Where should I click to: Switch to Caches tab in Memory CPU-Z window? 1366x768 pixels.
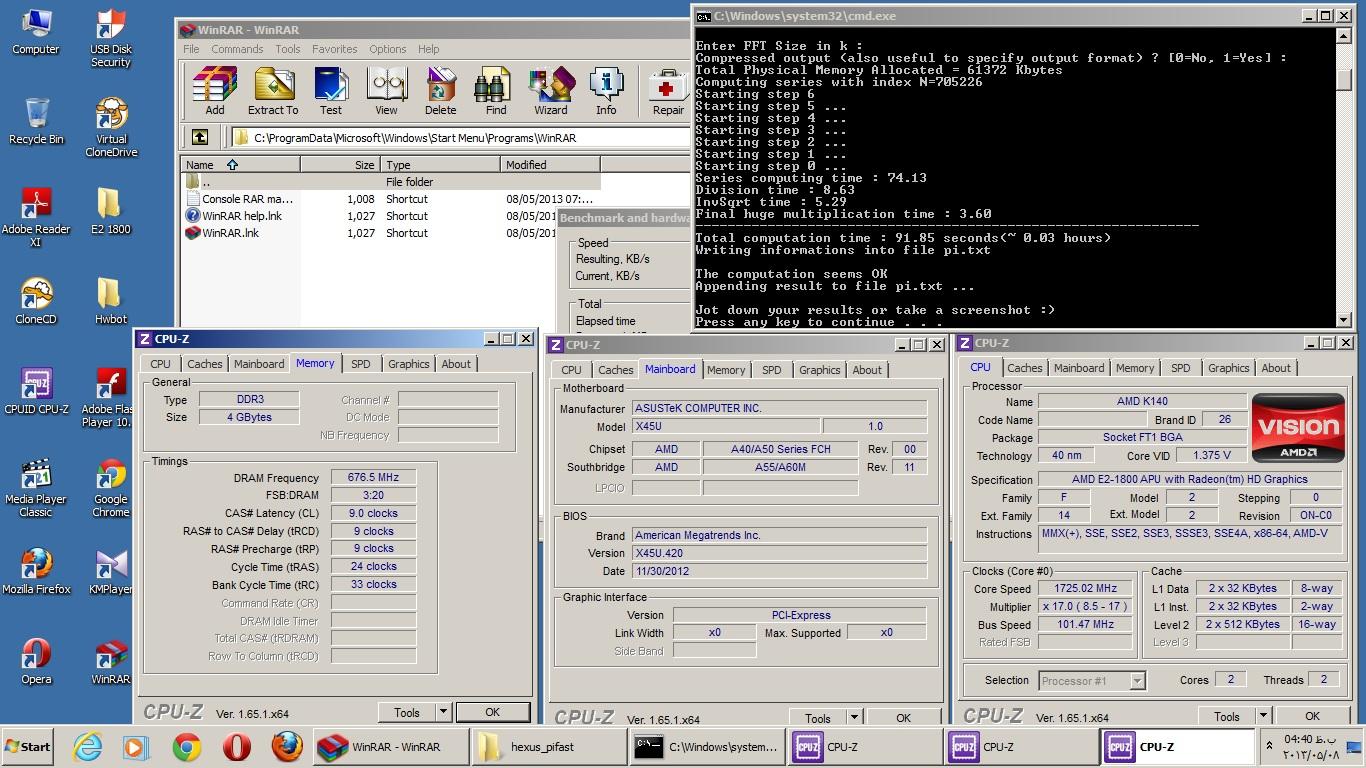point(205,364)
